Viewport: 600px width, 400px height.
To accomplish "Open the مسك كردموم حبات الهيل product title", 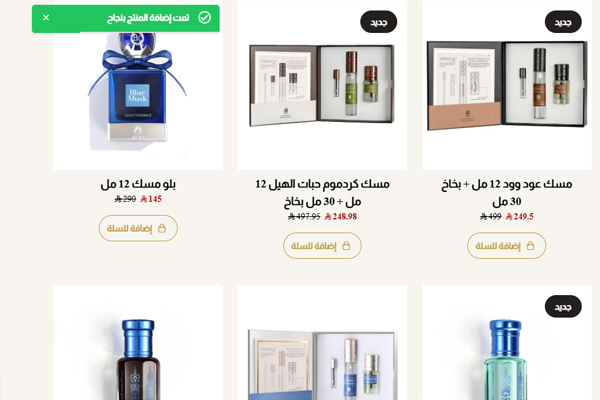I will point(322,193).
